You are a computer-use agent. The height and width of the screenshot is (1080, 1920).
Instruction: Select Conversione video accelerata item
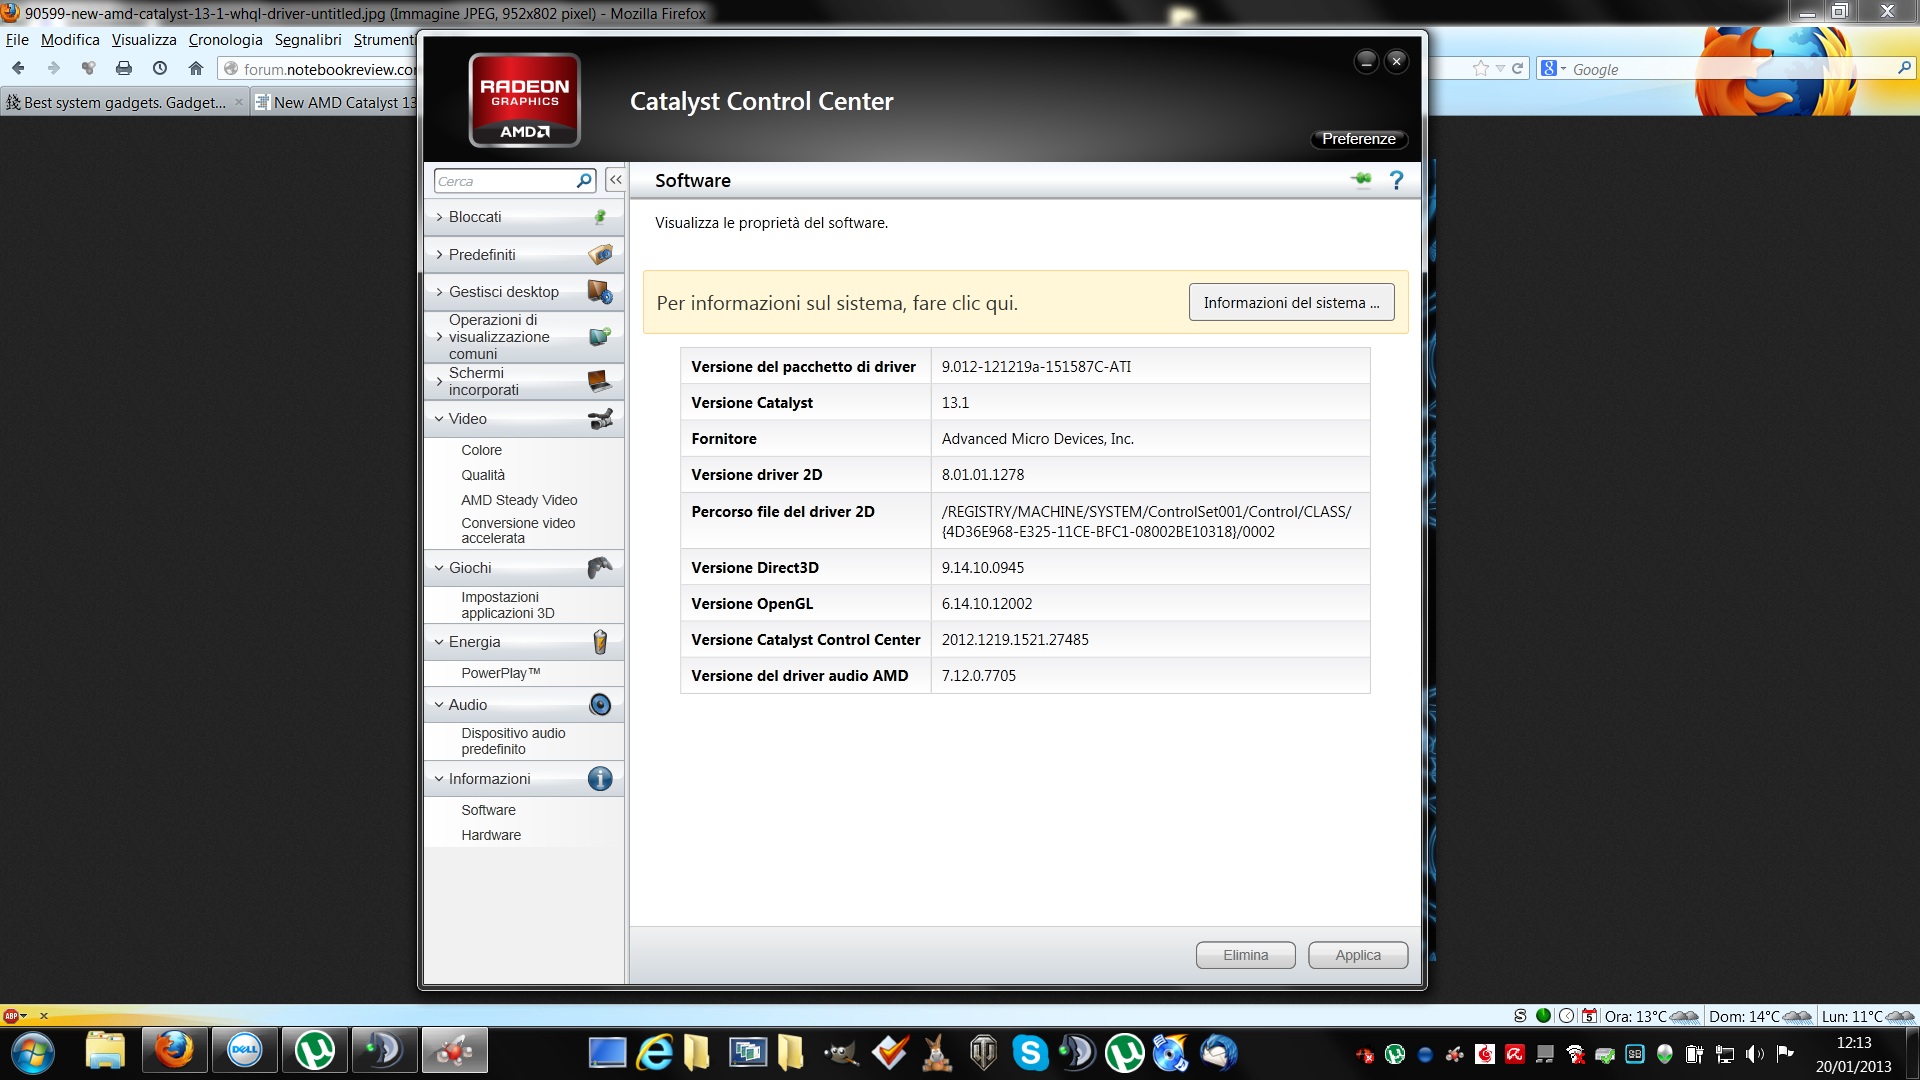coord(518,530)
